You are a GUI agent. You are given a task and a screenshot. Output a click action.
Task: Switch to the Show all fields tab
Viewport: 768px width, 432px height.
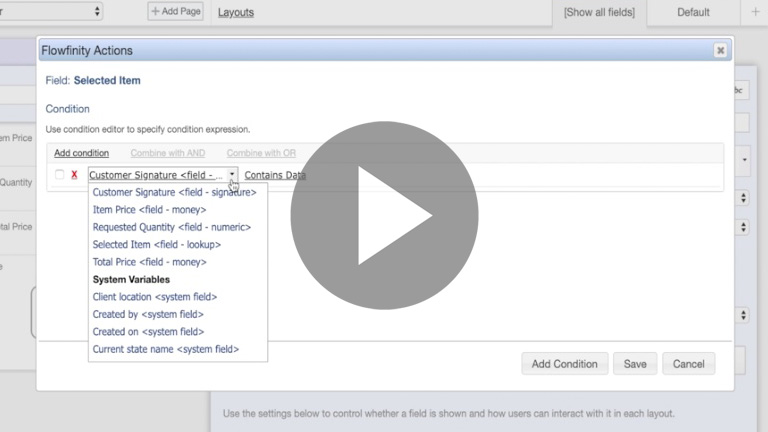[x=599, y=12]
